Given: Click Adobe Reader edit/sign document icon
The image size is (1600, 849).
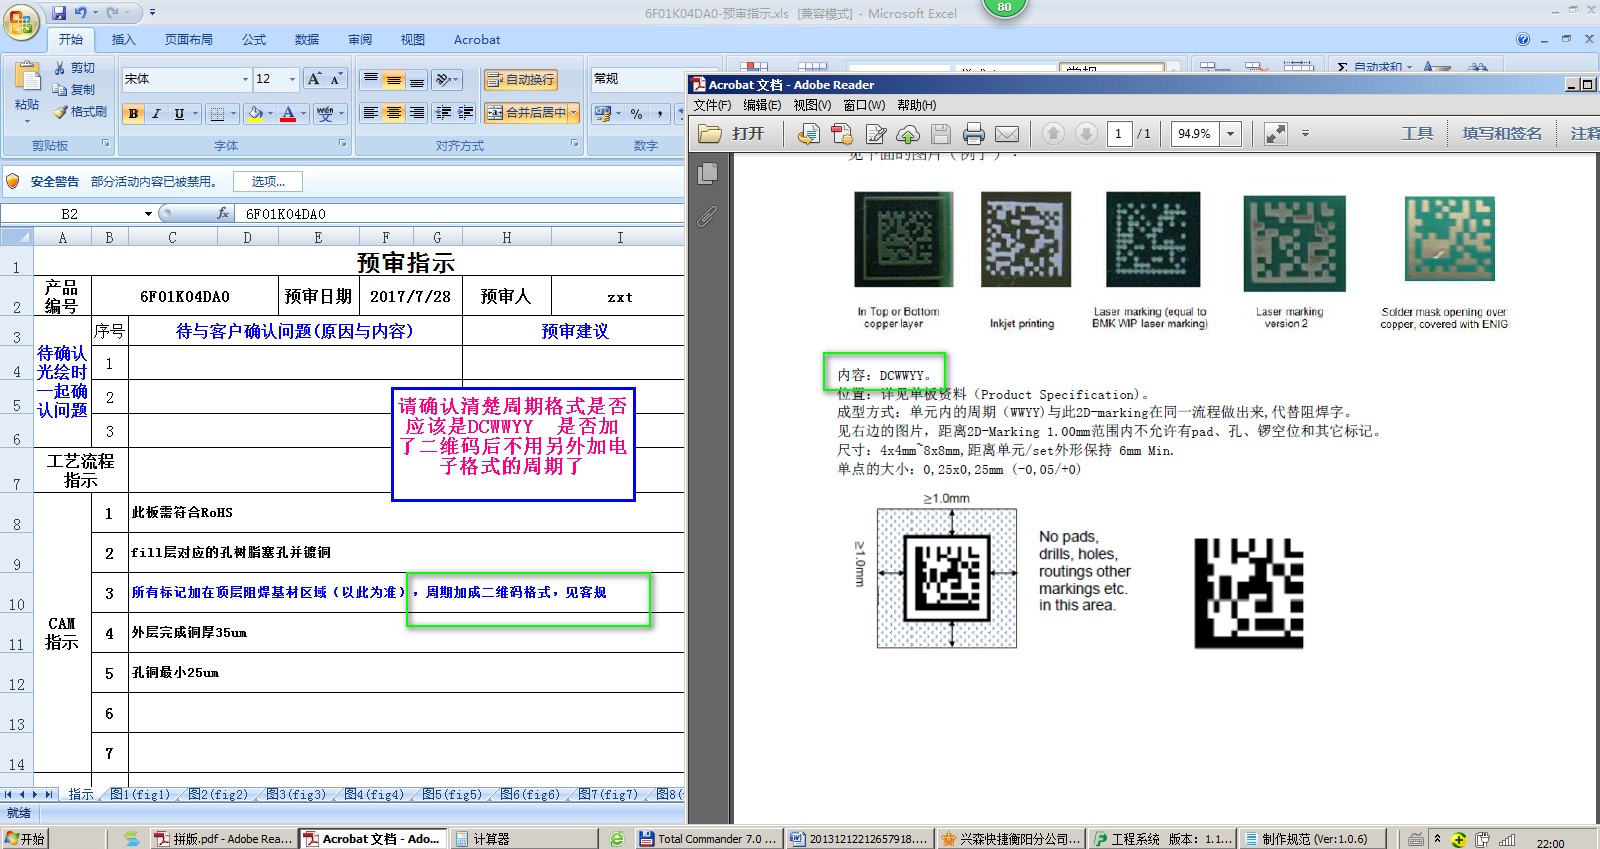Looking at the screenshot, I should [876, 134].
